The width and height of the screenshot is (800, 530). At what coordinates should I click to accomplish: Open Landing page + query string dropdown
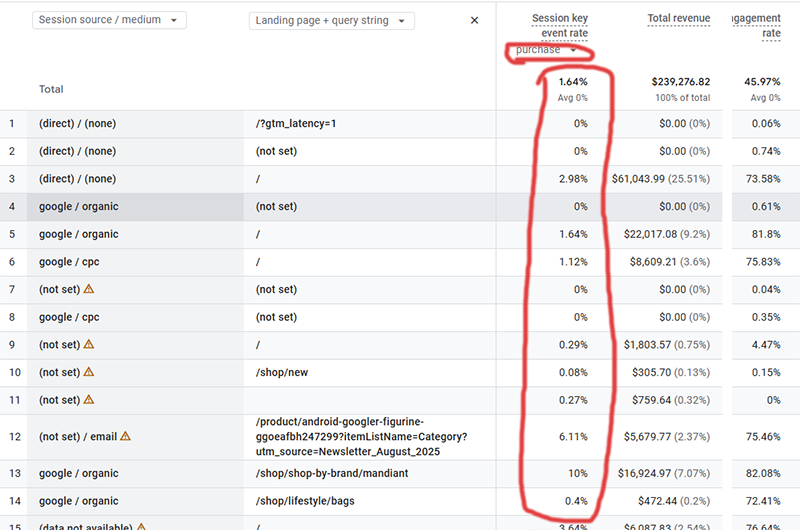click(332, 20)
